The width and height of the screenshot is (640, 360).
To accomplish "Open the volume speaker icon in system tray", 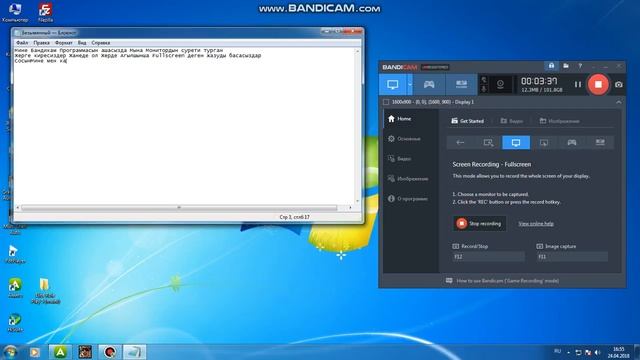I will coord(598,352).
